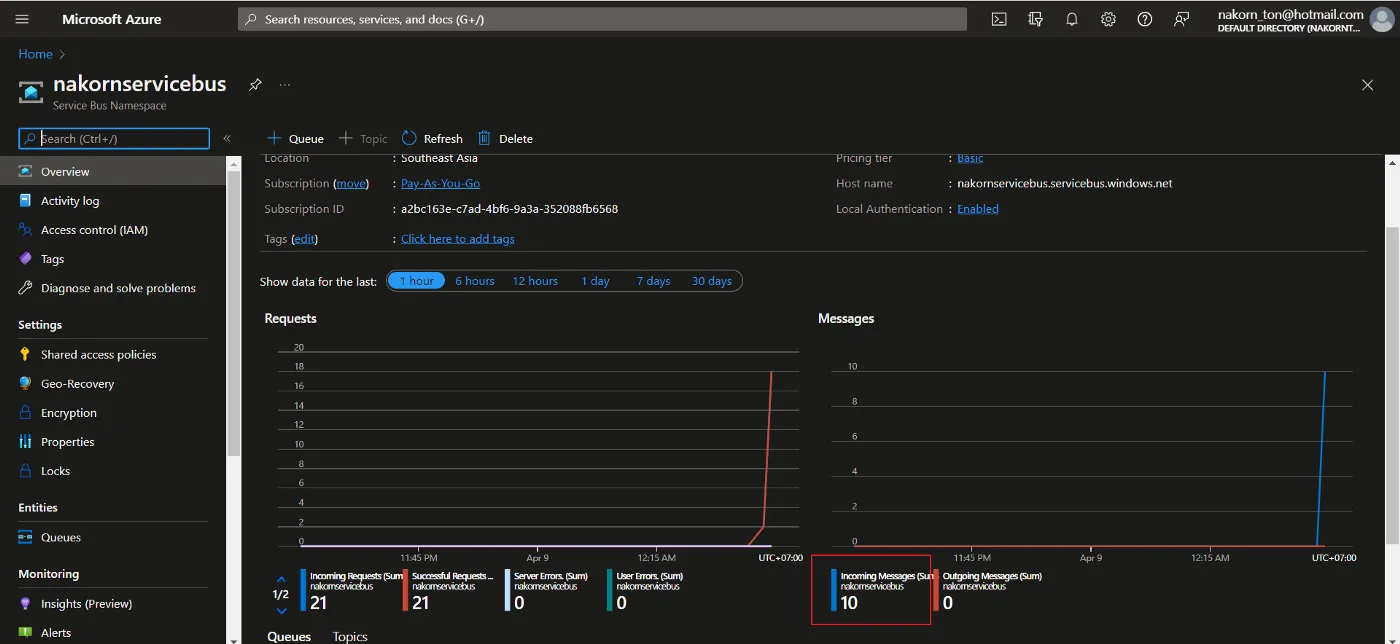Refresh the namespace overview
1400x644 pixels.
pos(432,139)
